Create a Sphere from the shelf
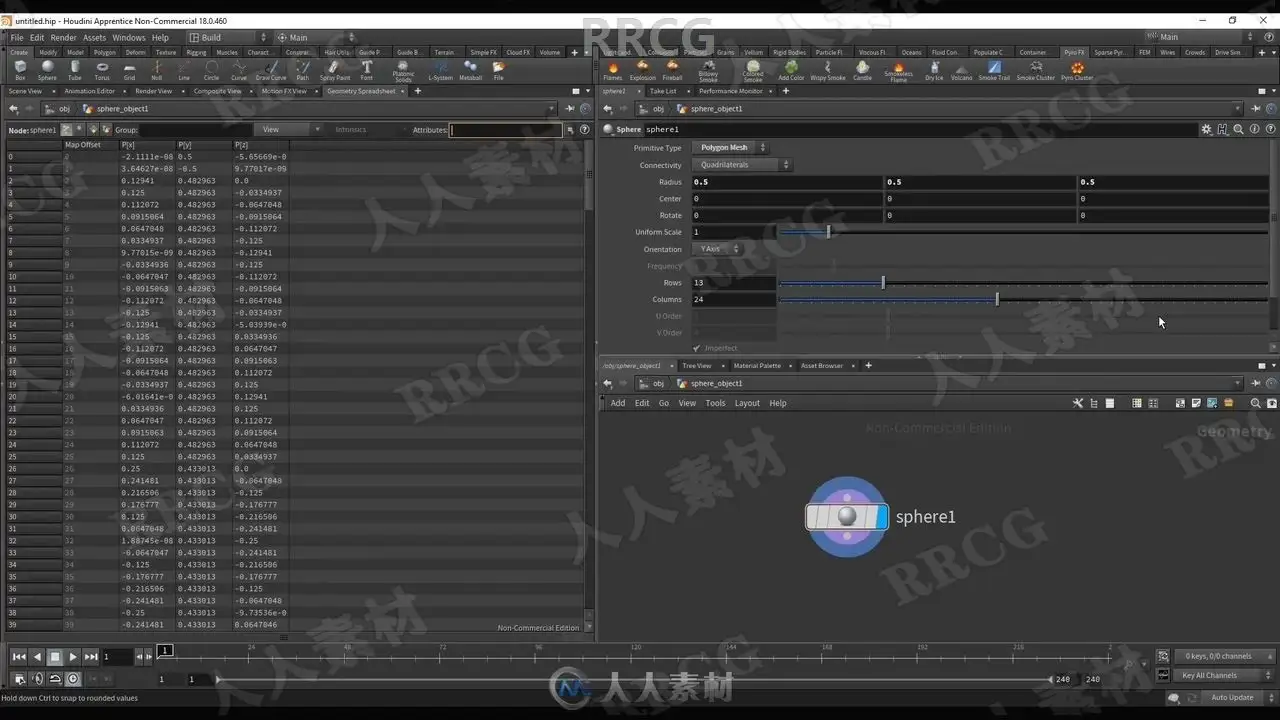 click(47, 70)
